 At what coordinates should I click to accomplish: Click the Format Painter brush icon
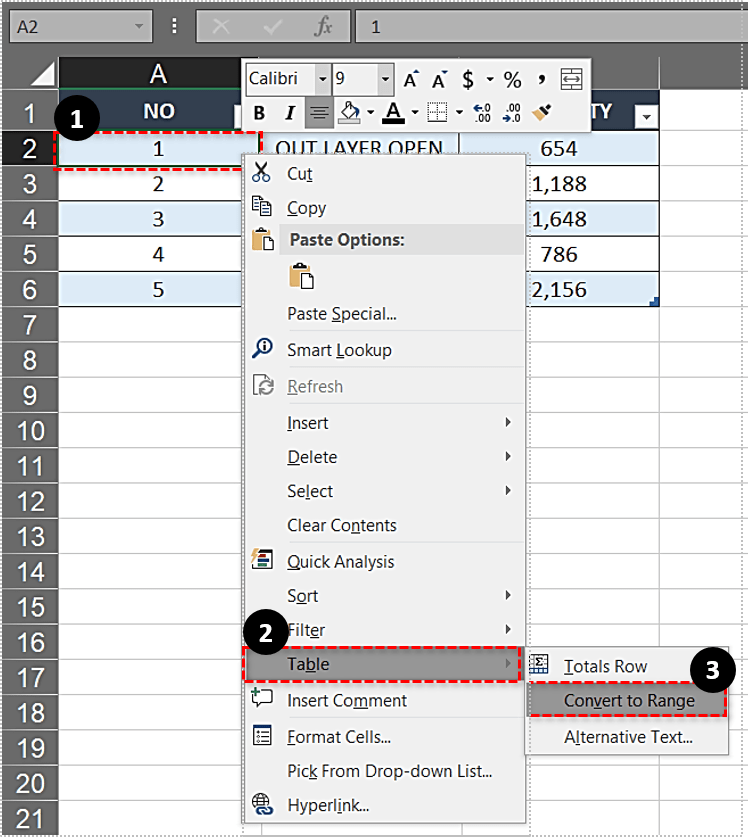tap(545, 113)
